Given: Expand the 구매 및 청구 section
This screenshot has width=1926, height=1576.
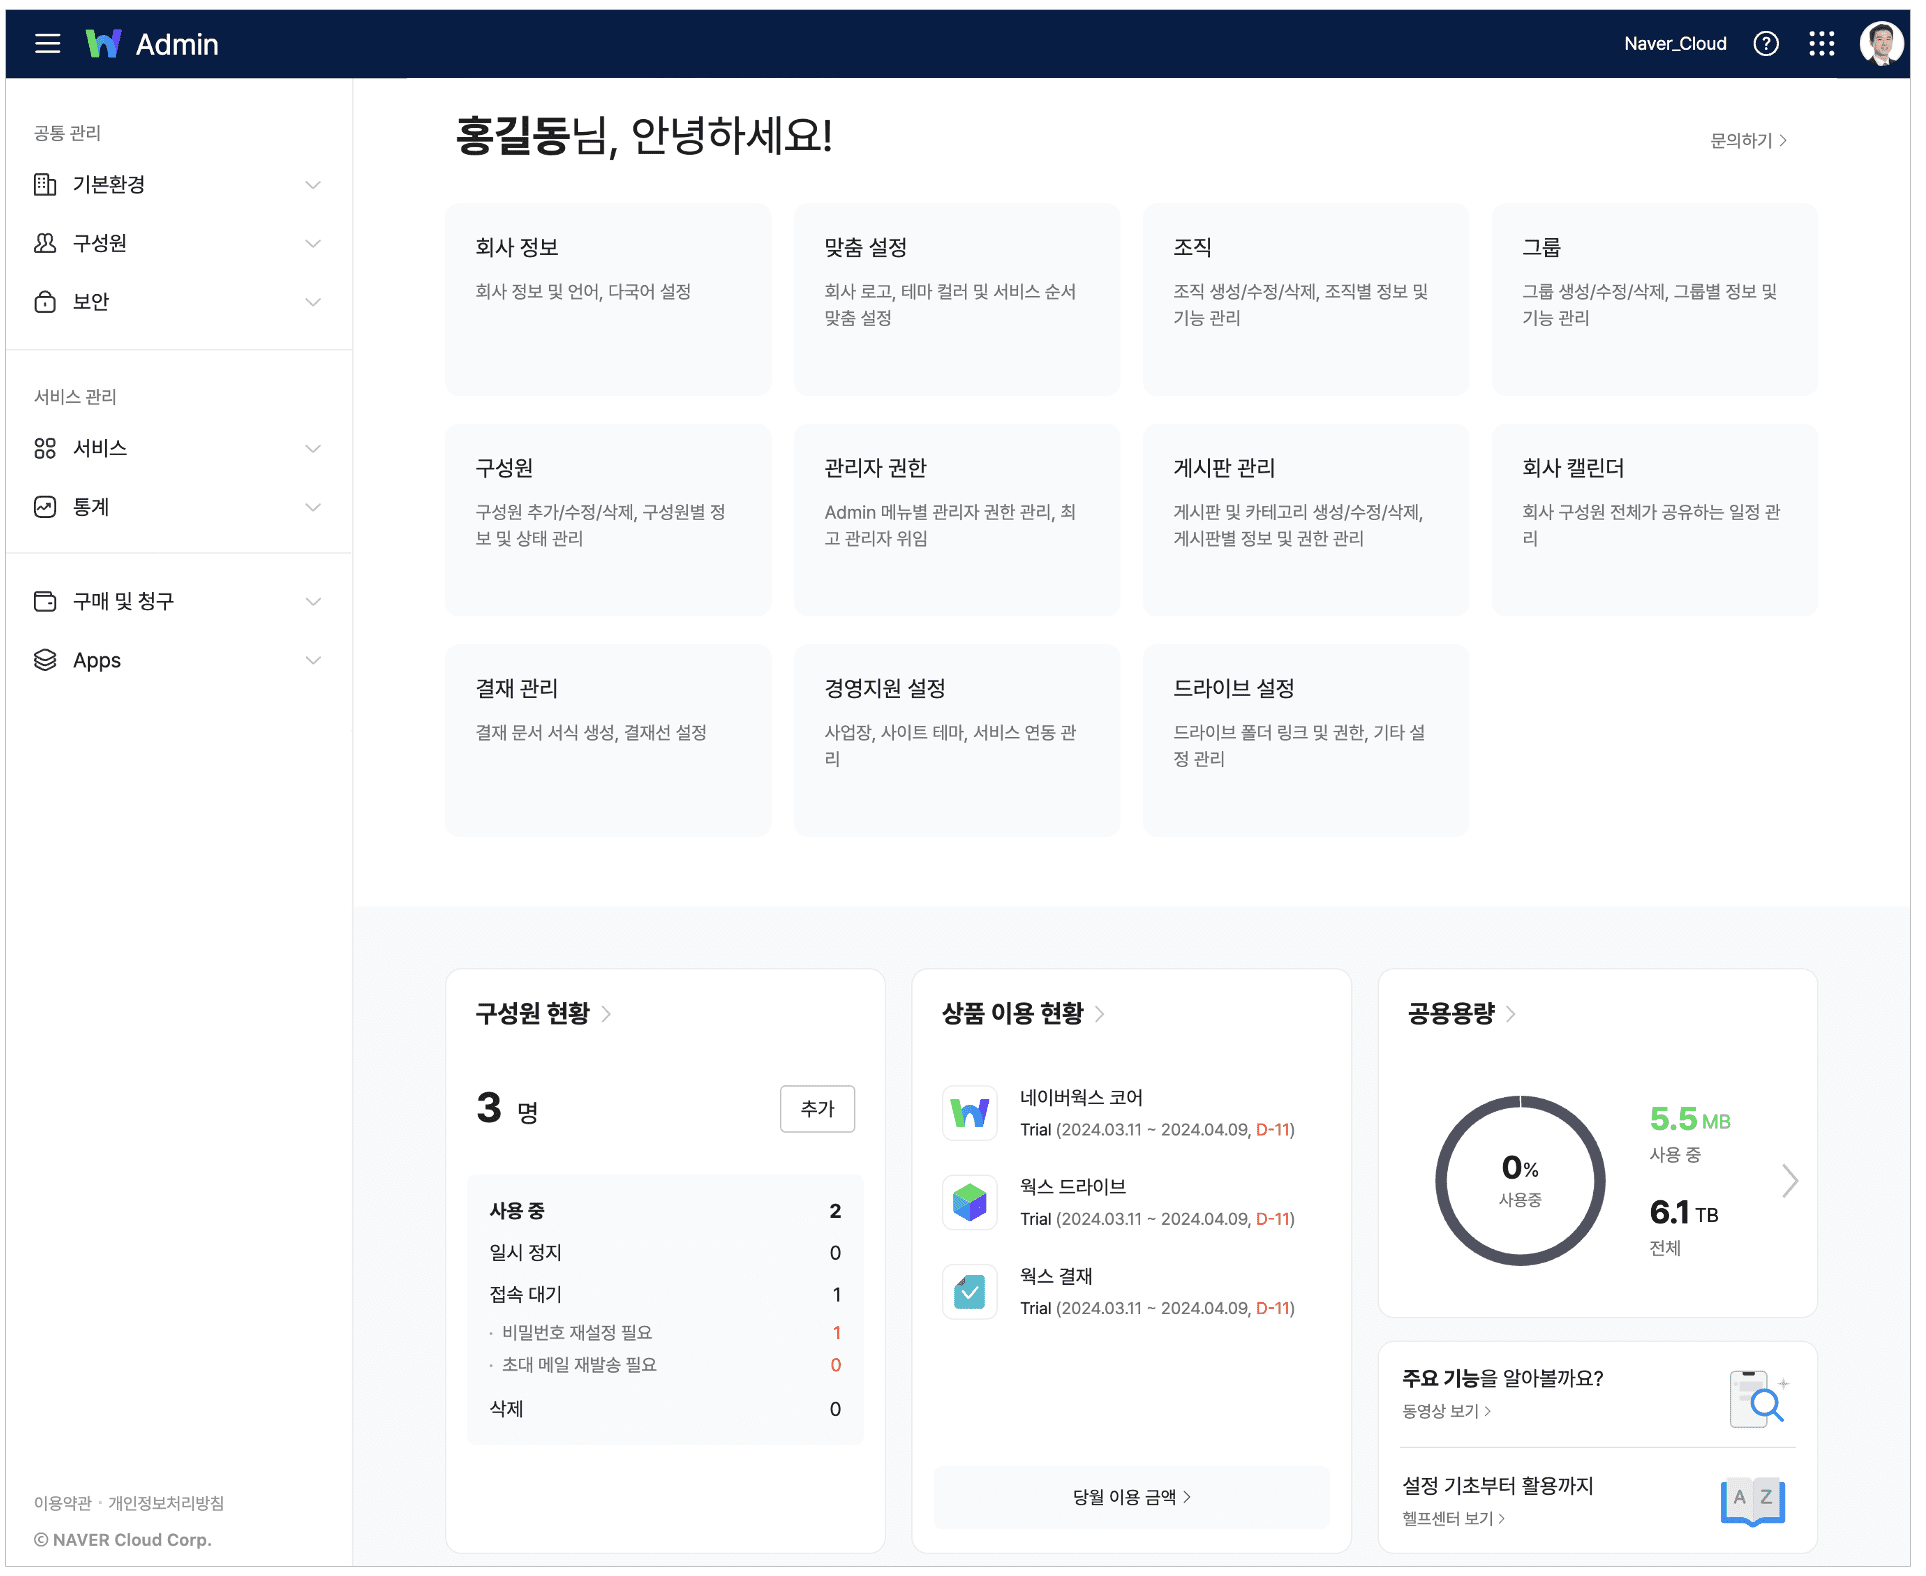Looking at the screenshot, I should 313,600.
